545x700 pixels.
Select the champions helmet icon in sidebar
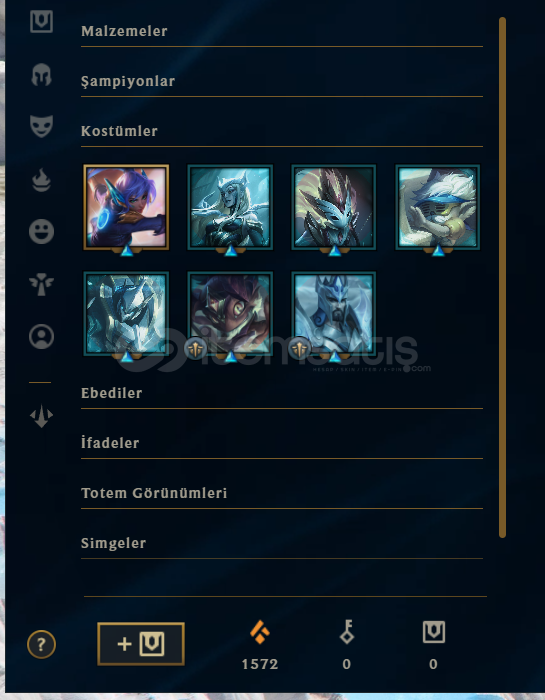coord(42,75)
